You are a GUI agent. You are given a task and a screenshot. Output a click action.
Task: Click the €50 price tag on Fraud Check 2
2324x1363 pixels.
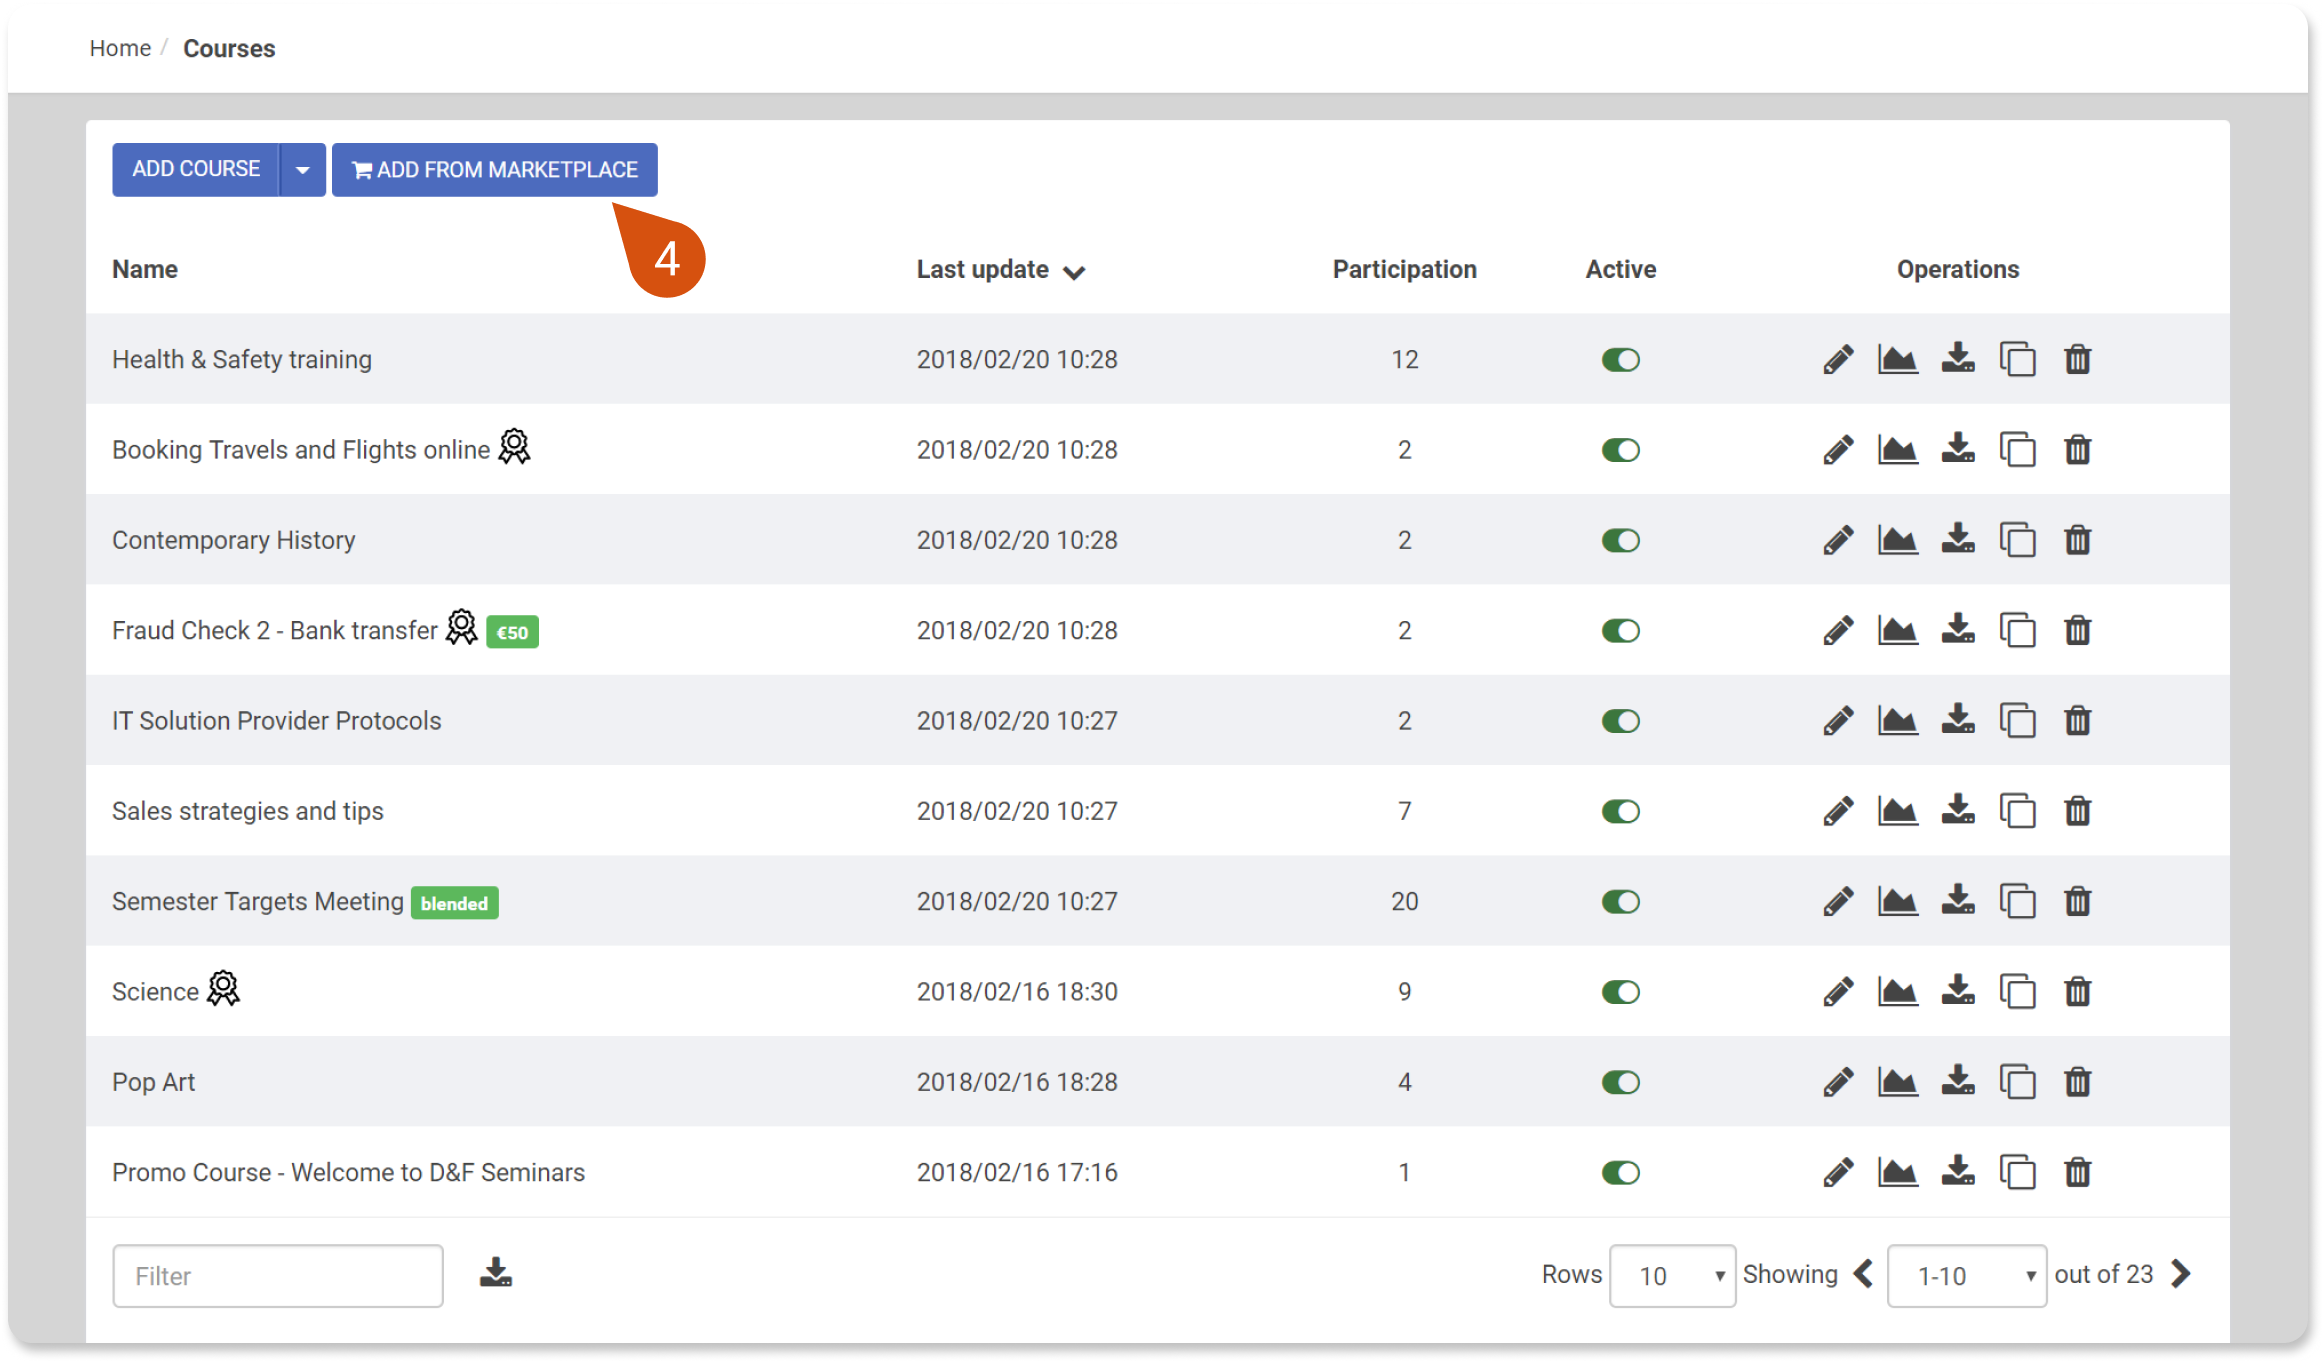[x=512, y=632]
